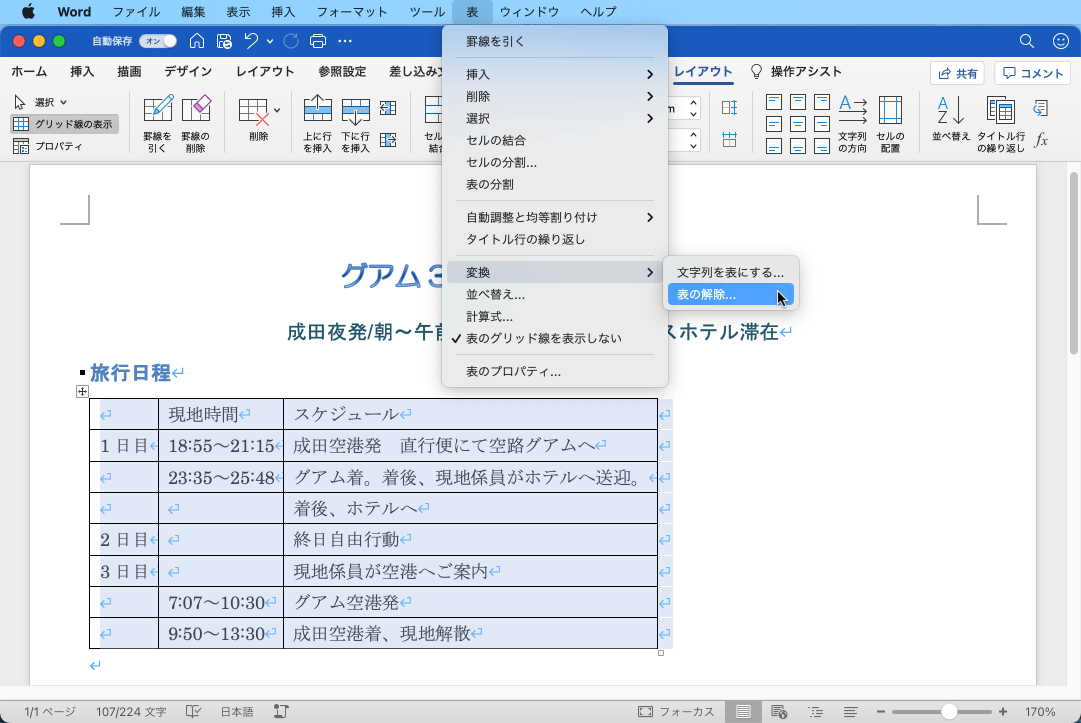Choose 表の解除... in the submenu

tap(730, 294)
